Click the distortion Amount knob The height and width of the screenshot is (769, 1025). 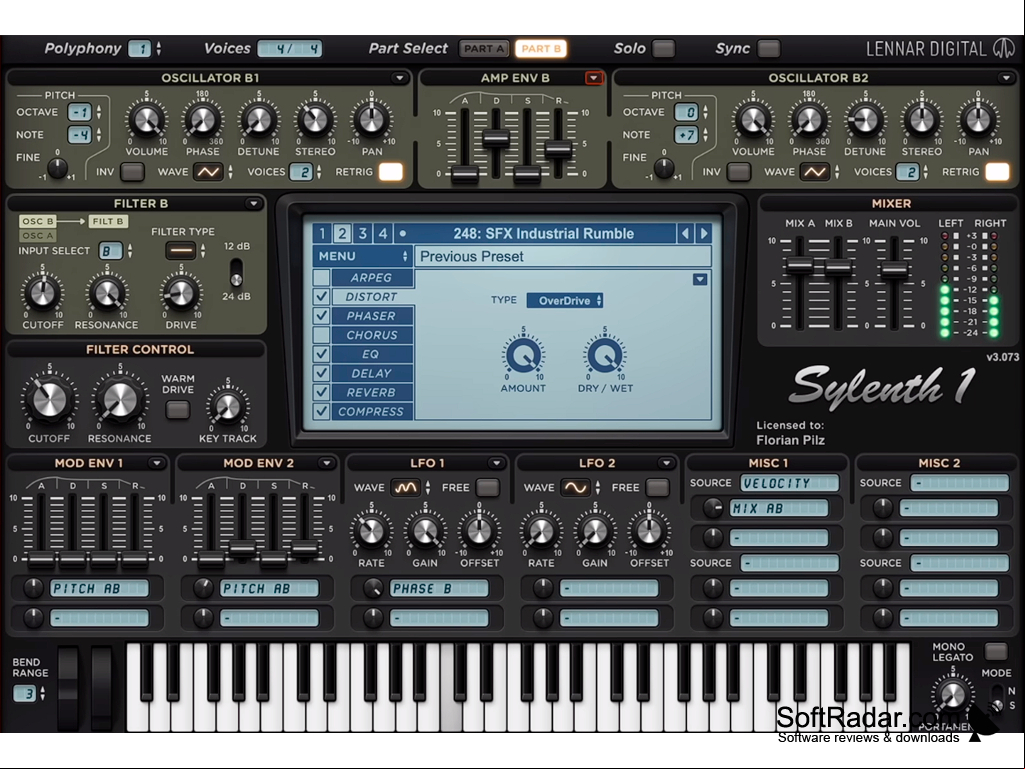tap(523, 356)
